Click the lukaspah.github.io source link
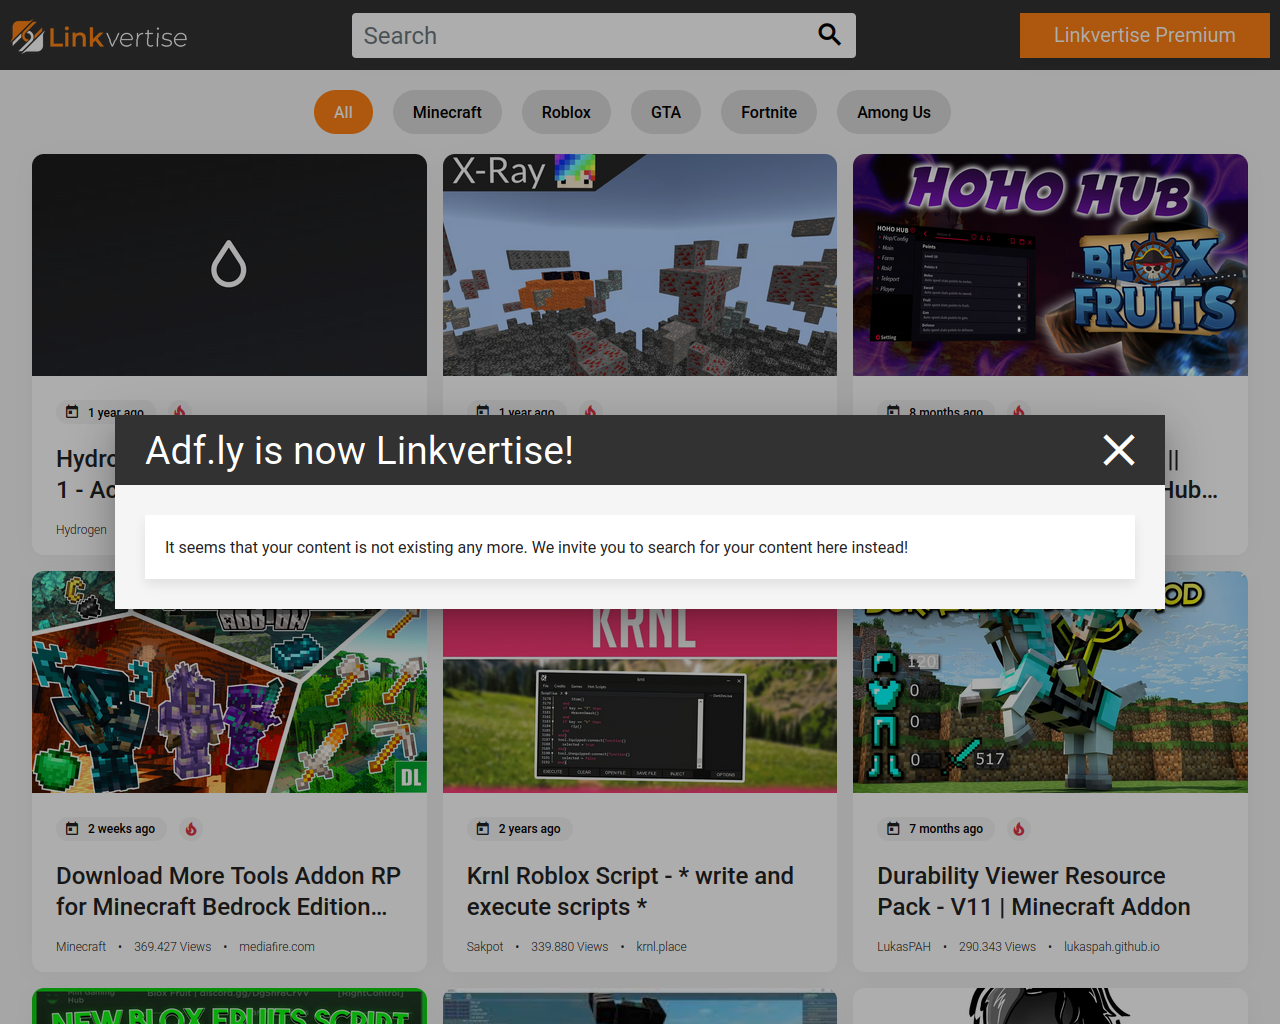 pos(1112,946)
